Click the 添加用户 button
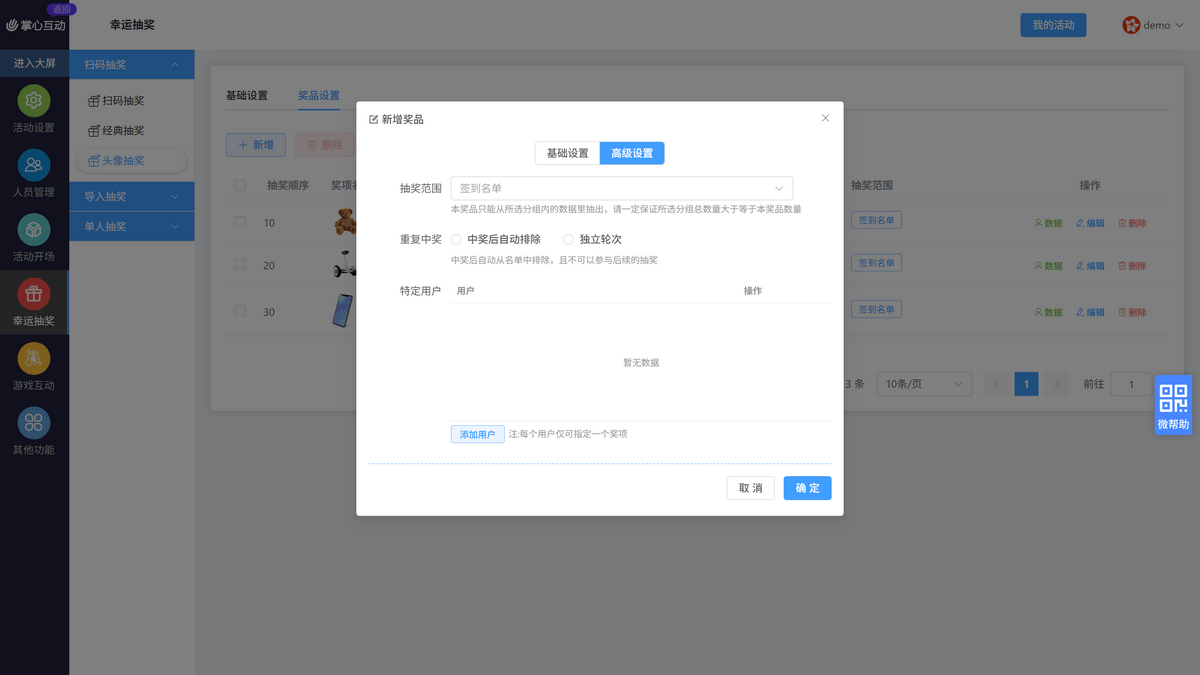 click(478, 434)
